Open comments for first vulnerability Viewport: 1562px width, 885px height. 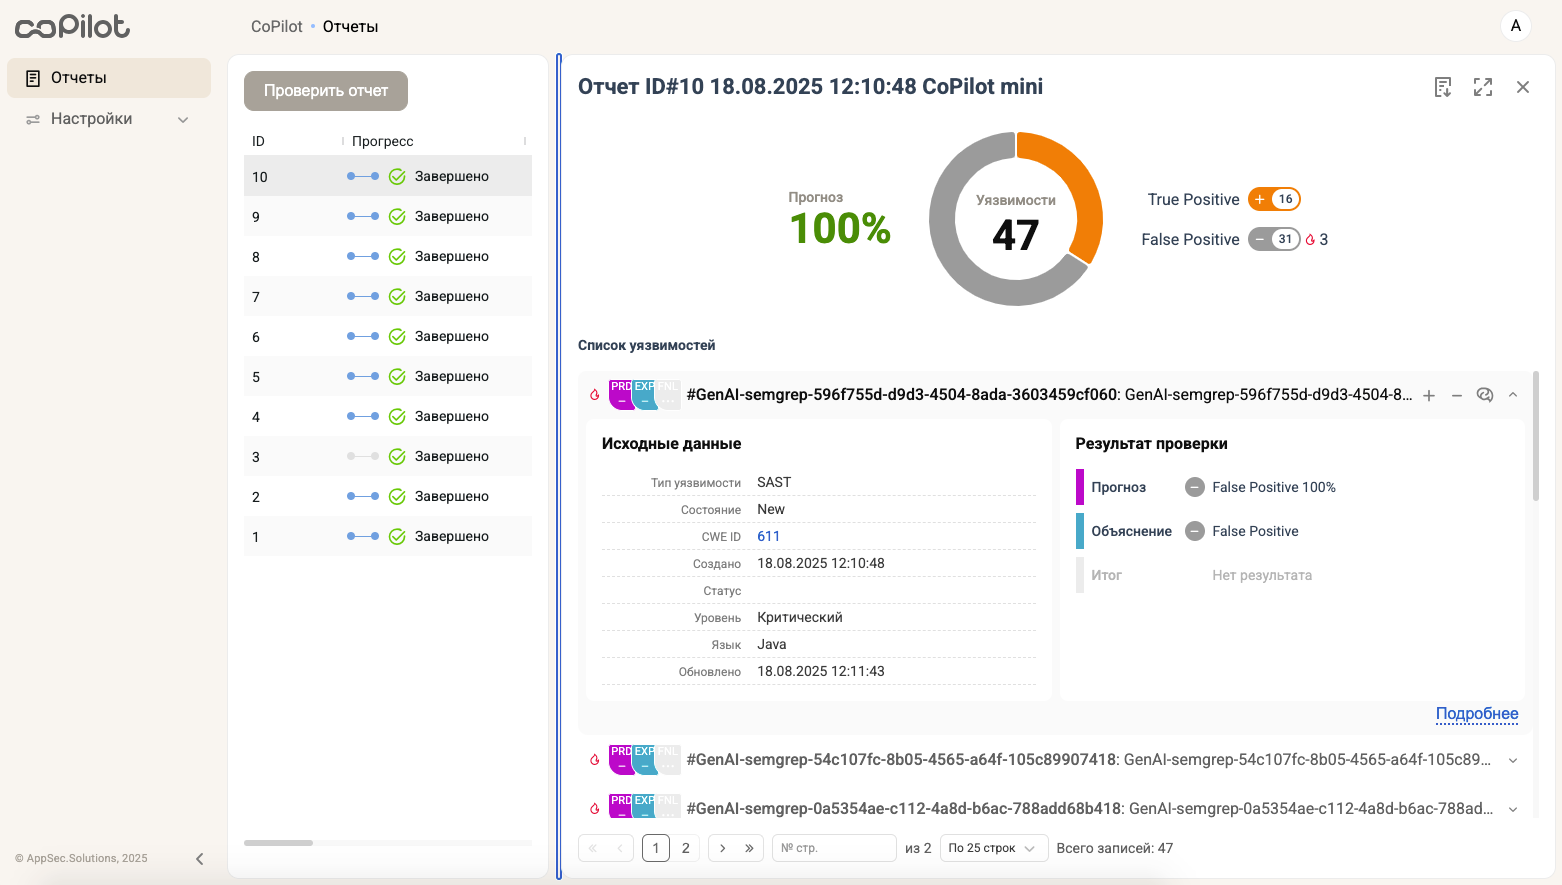coord(1485,395)
